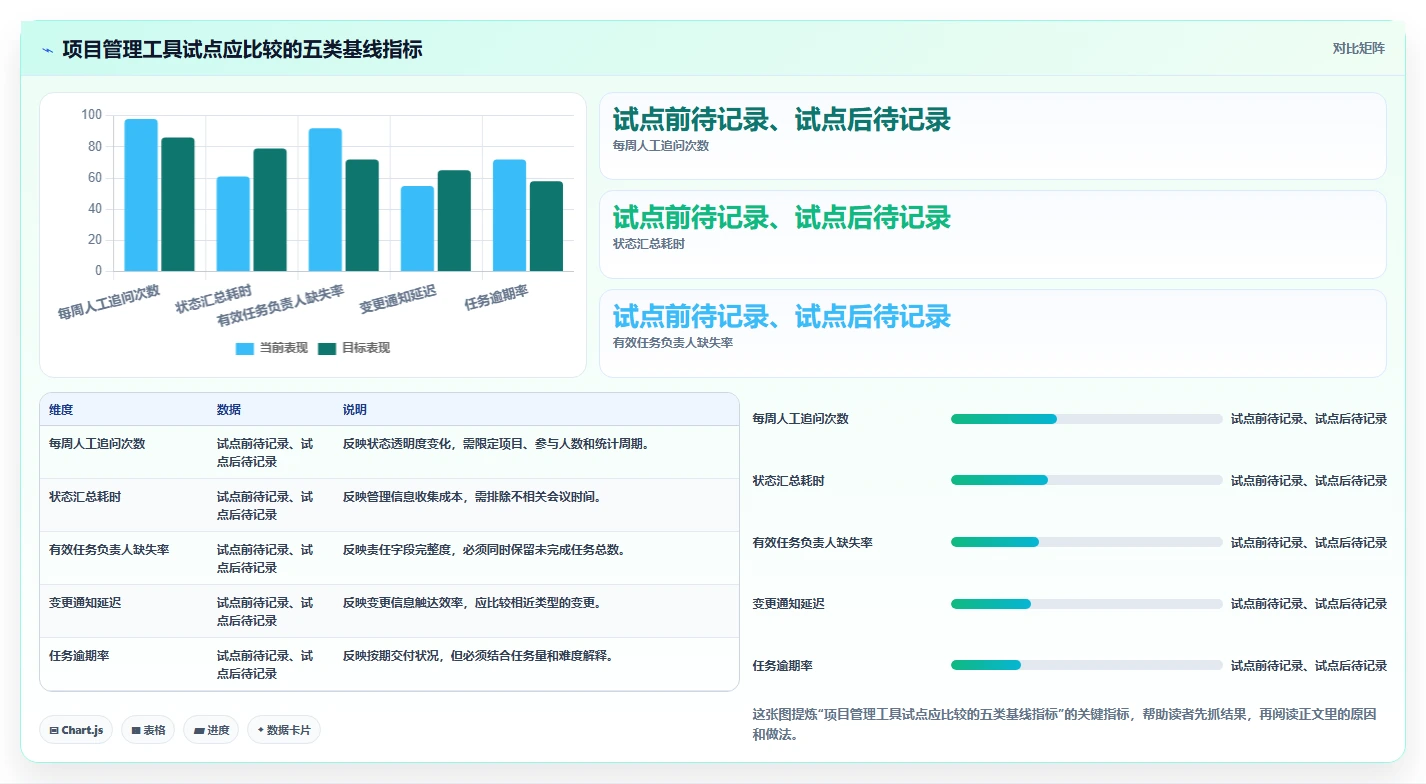
Task: Click the 100 label on the chart y-axis
Action: point(91,115)
